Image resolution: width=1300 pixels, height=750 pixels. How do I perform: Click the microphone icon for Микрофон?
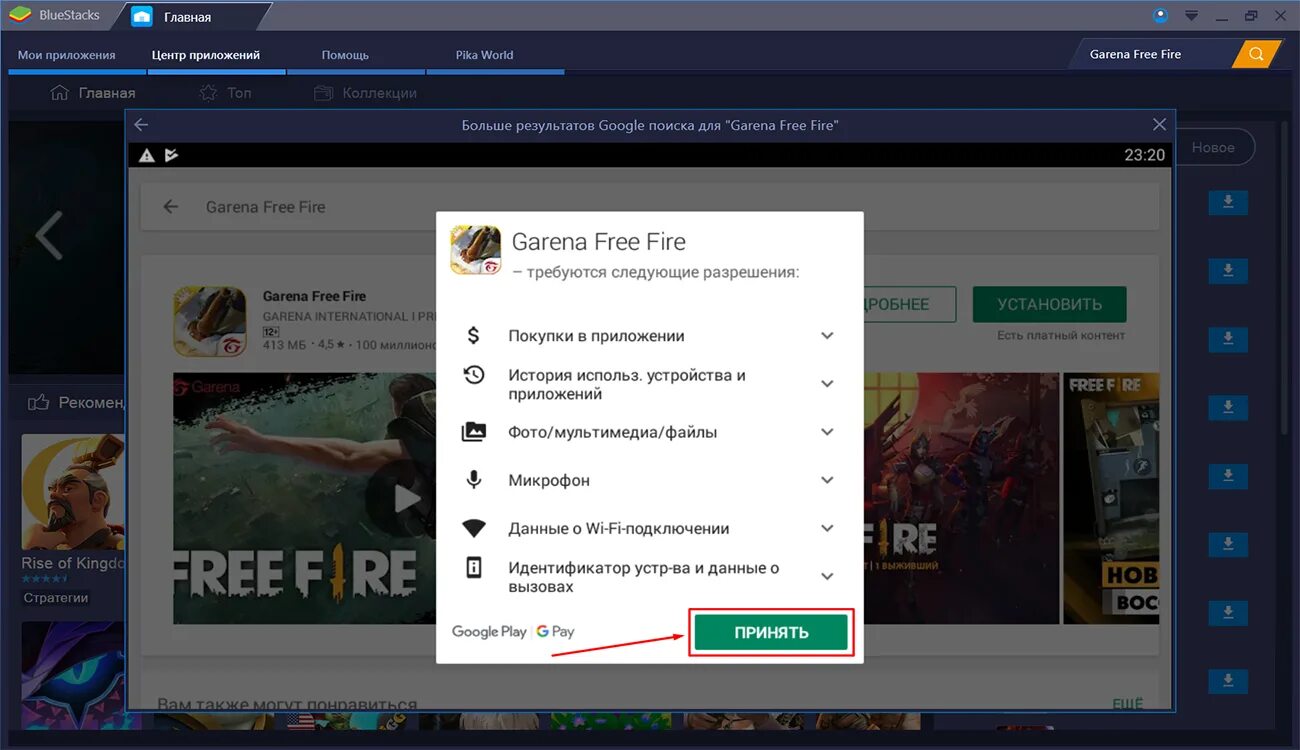[x=474, y=480]
